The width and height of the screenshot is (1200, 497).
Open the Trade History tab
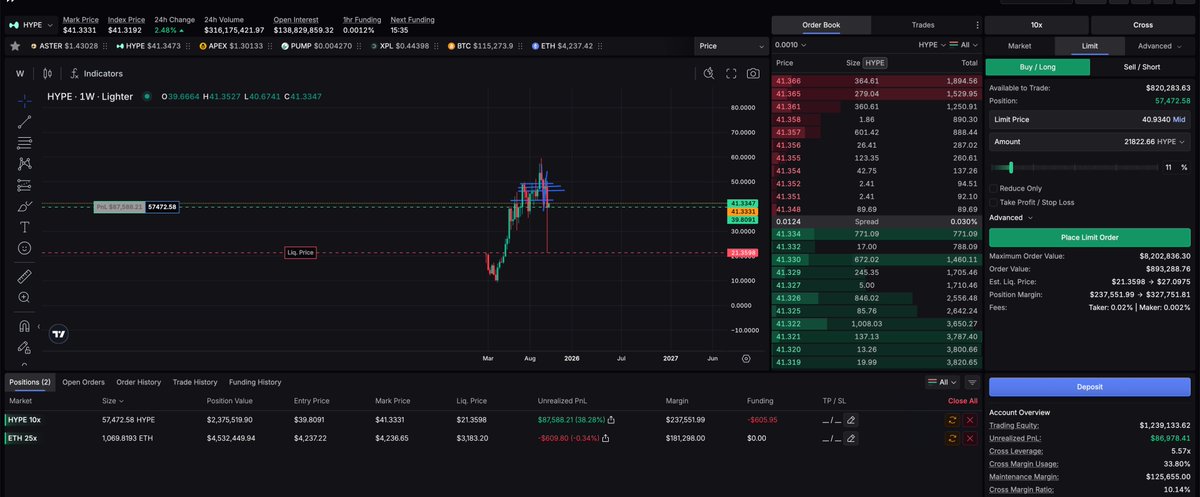pos(194,382)
